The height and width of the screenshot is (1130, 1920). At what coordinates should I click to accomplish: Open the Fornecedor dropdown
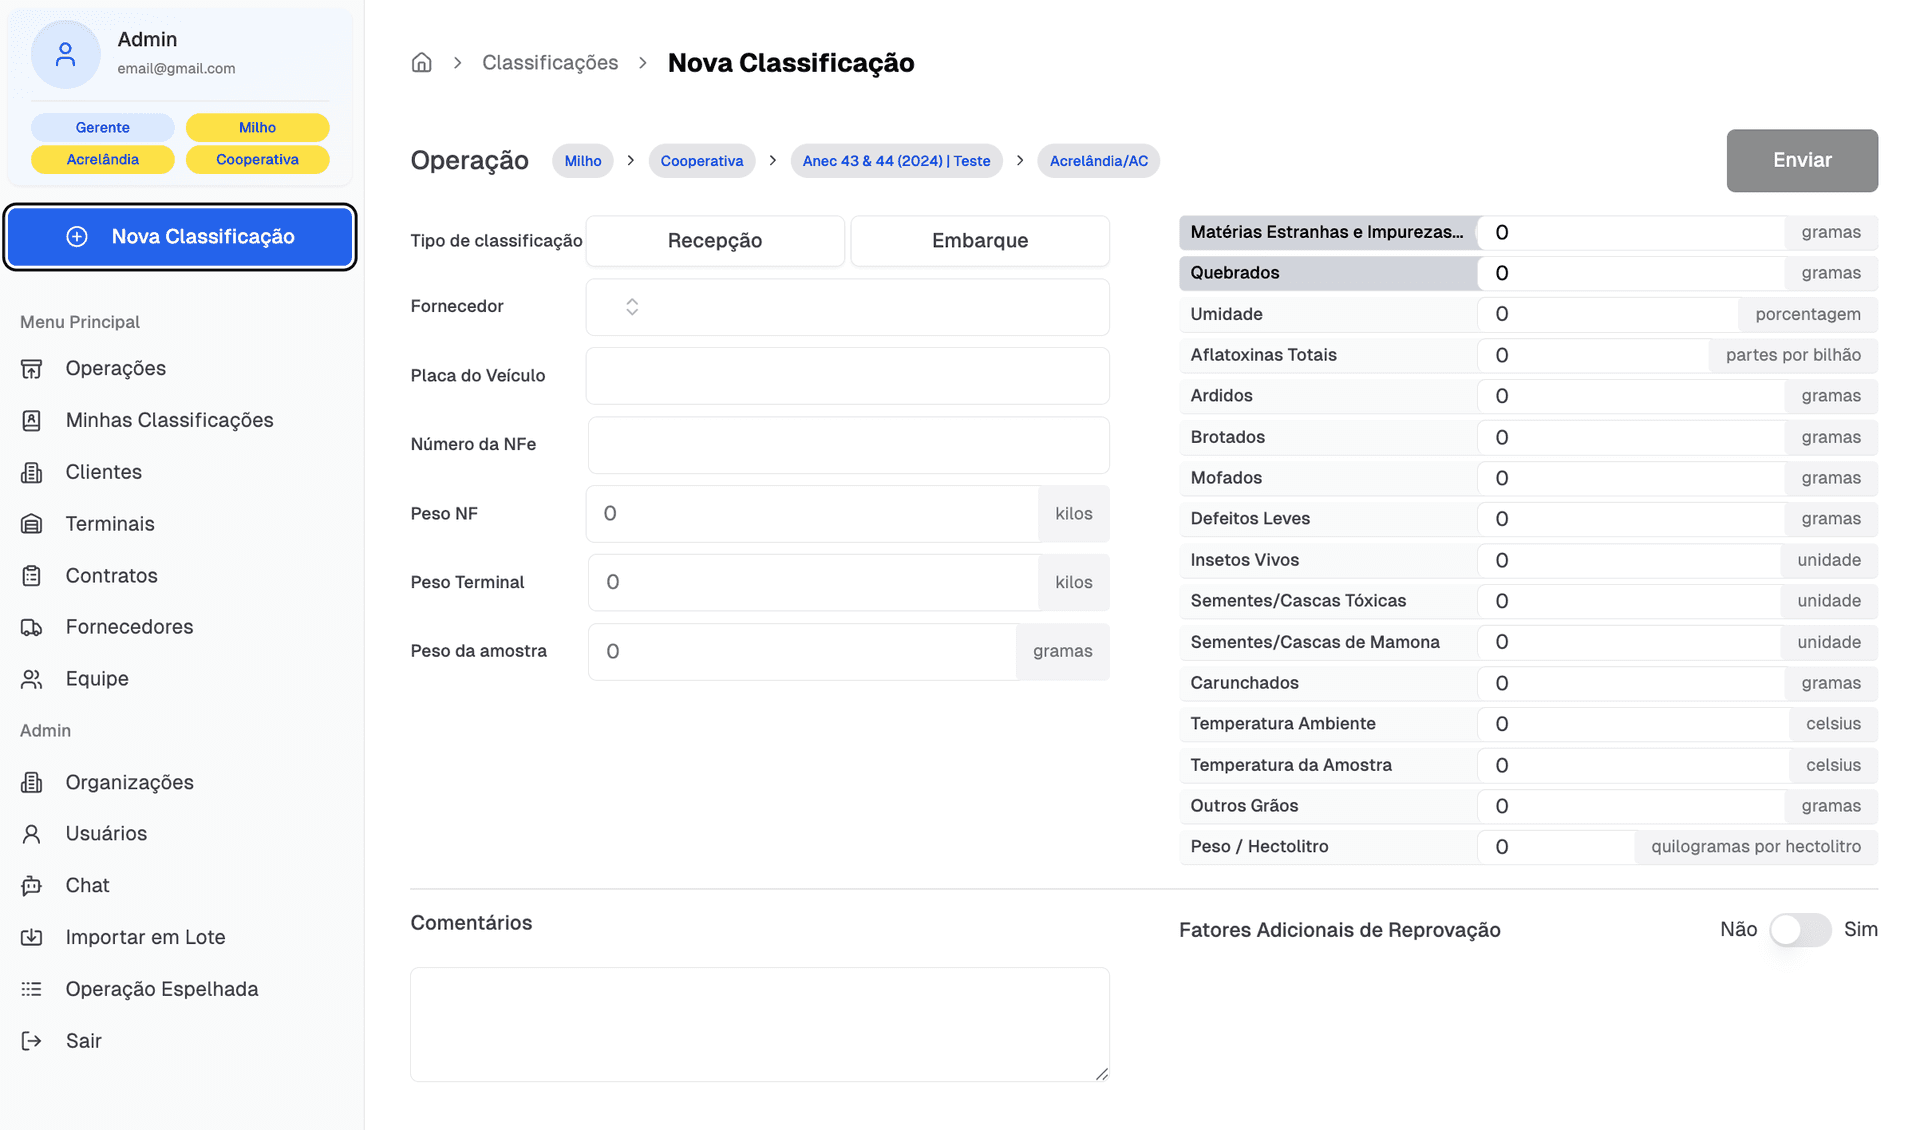coord(846,307)
